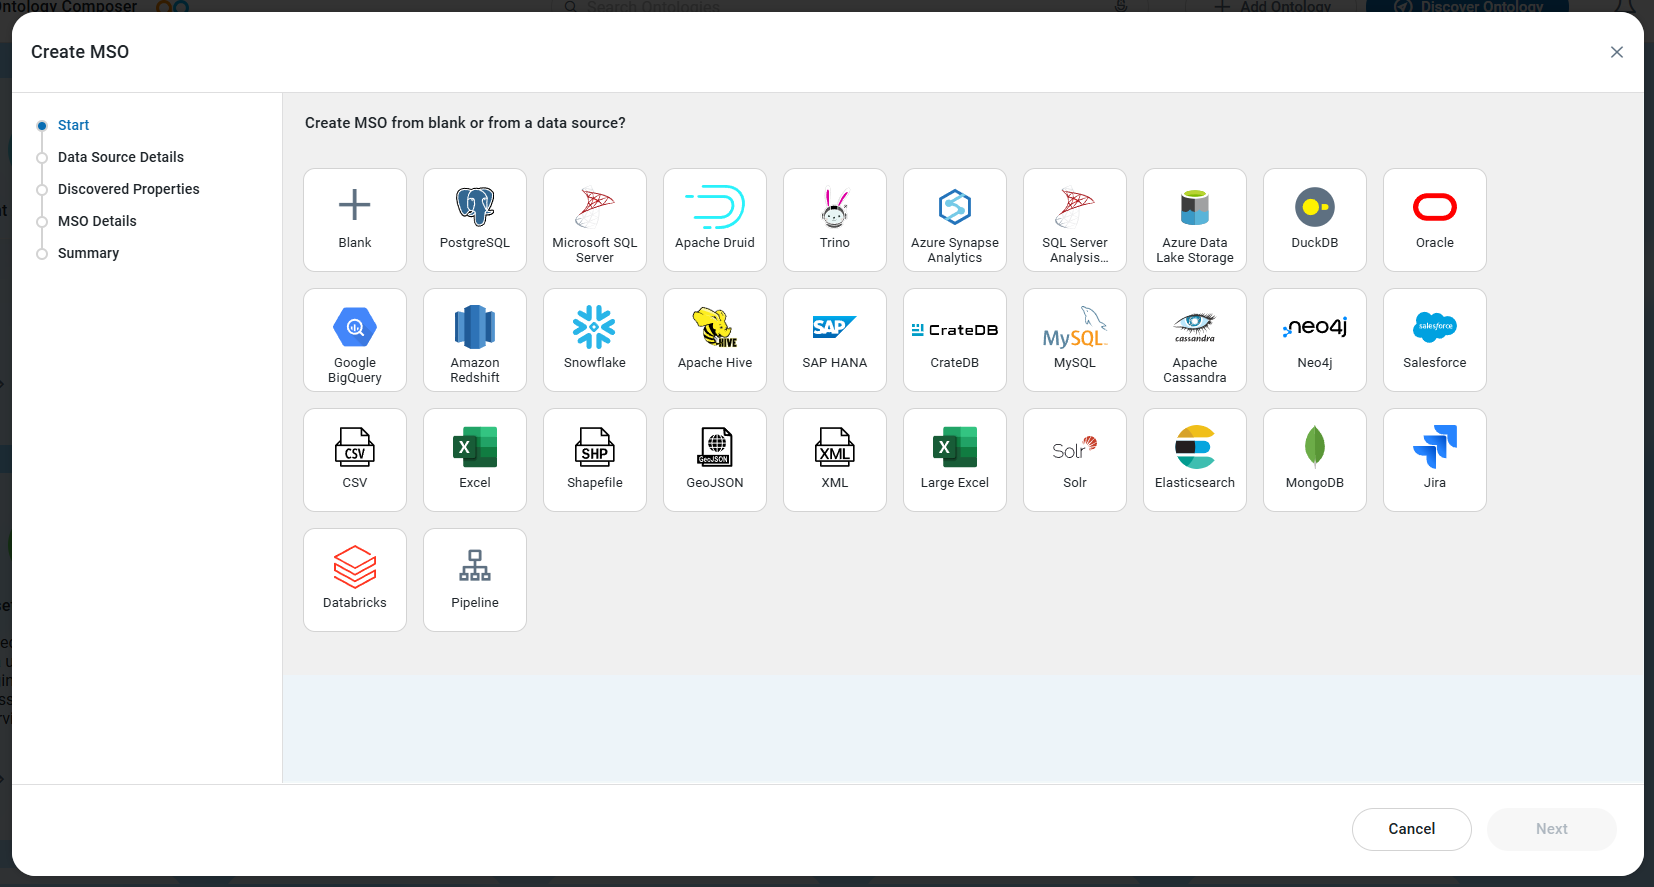The width and height of the screenshot is (1654, 887).
Task: Open the MSO Details step
Action: coord(97,221)
